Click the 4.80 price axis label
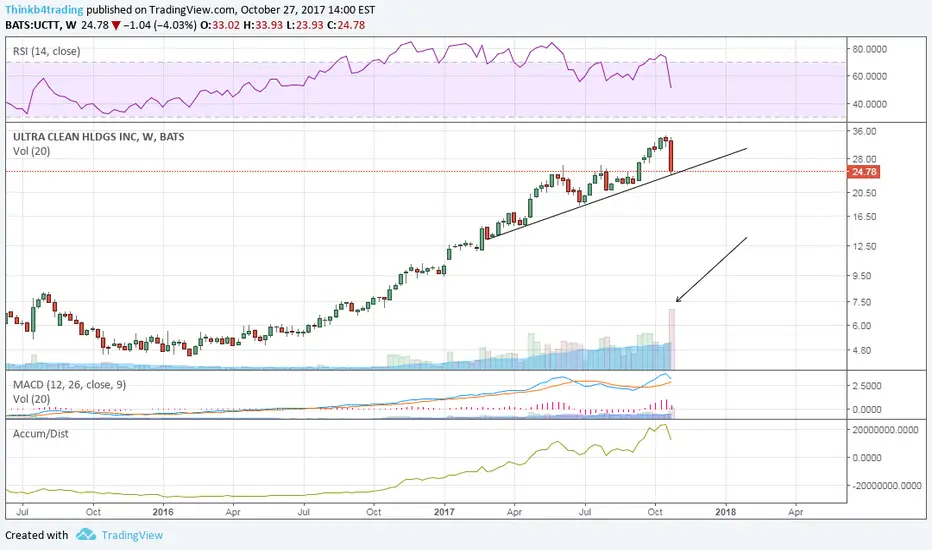Viewport: 932px width, 550px height. (862, 351)
